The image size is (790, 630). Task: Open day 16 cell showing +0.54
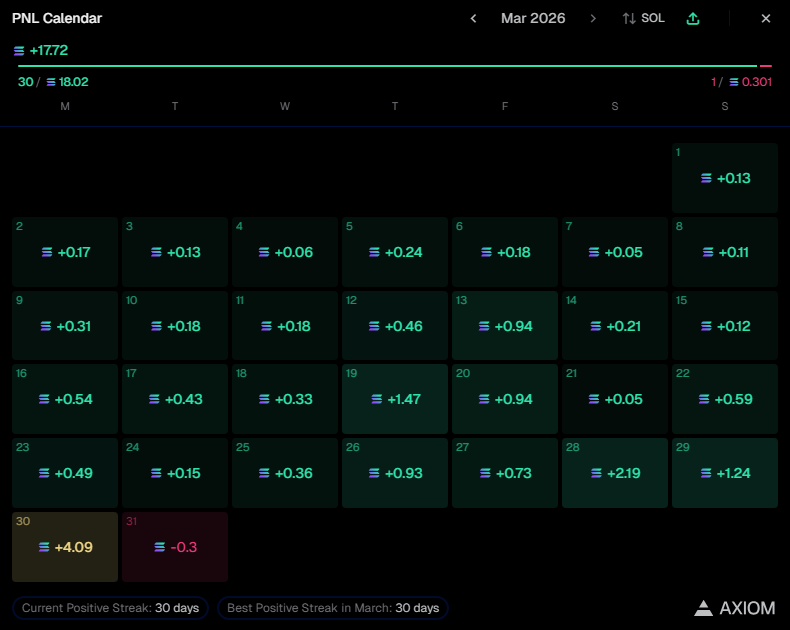[65, 399]
